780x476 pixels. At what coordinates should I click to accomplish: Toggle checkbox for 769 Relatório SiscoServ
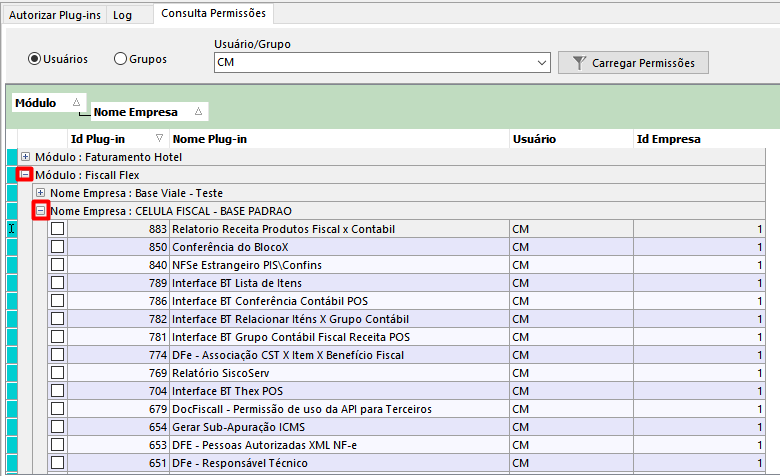(58, 373)
